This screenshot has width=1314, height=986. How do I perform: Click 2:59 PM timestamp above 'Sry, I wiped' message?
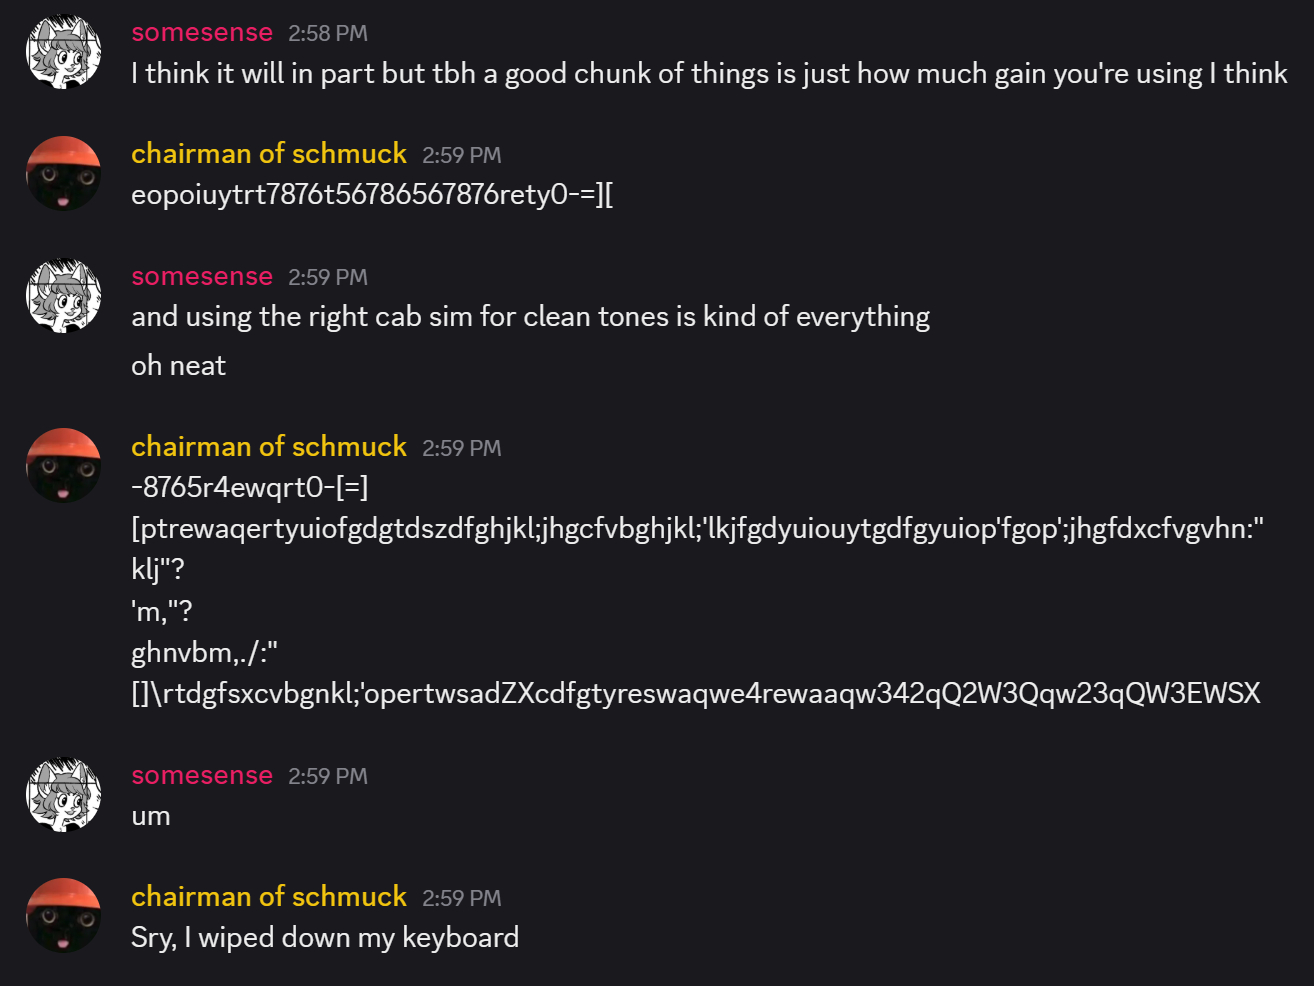[x=461, y=898]
